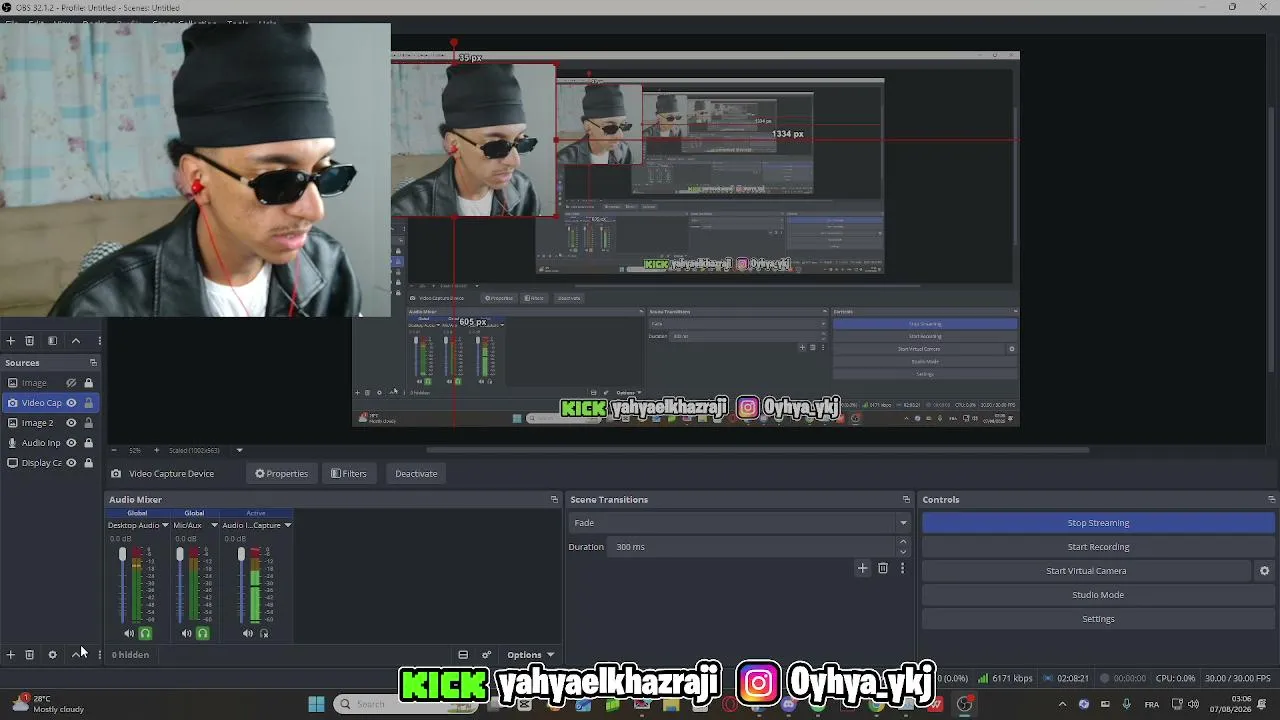1280x720 pixels.
Task: Pop out the Sources dock
Action: 93,363
